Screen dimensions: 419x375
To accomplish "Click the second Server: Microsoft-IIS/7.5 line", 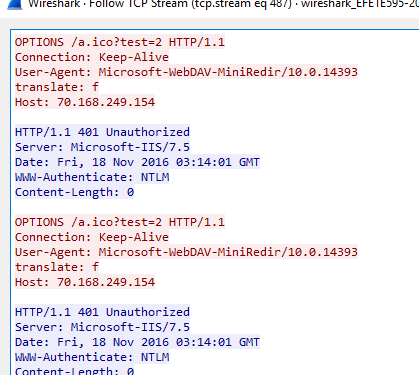I will pos(102,327).
